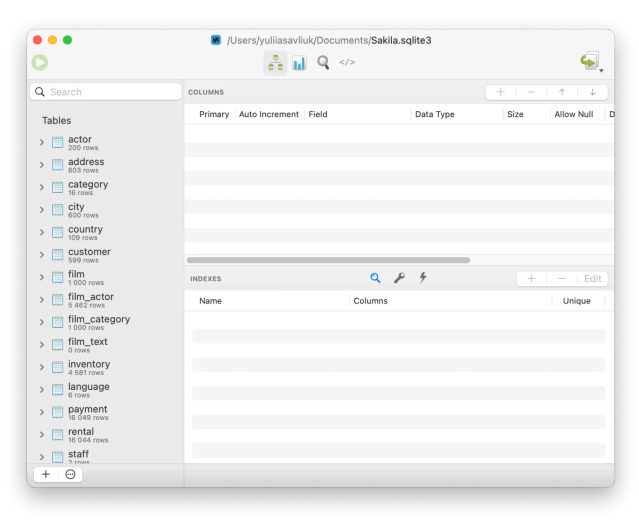Expand the film table
Screen dimensions: 639x526
42,277
